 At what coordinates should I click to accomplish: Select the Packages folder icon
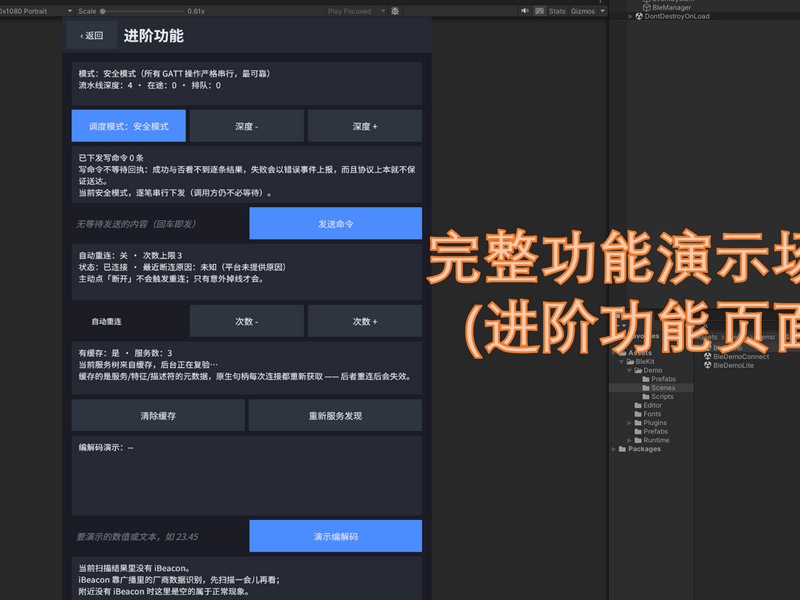(x=622, y=449)
